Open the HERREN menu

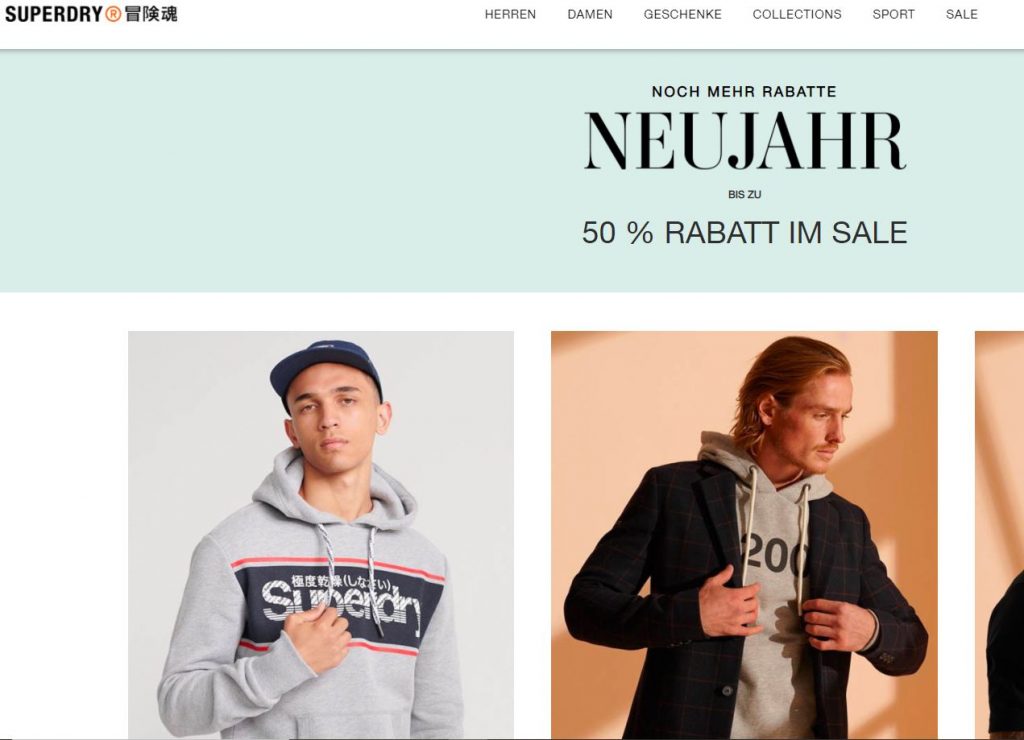pyautogui.click(x=510, y=14)
